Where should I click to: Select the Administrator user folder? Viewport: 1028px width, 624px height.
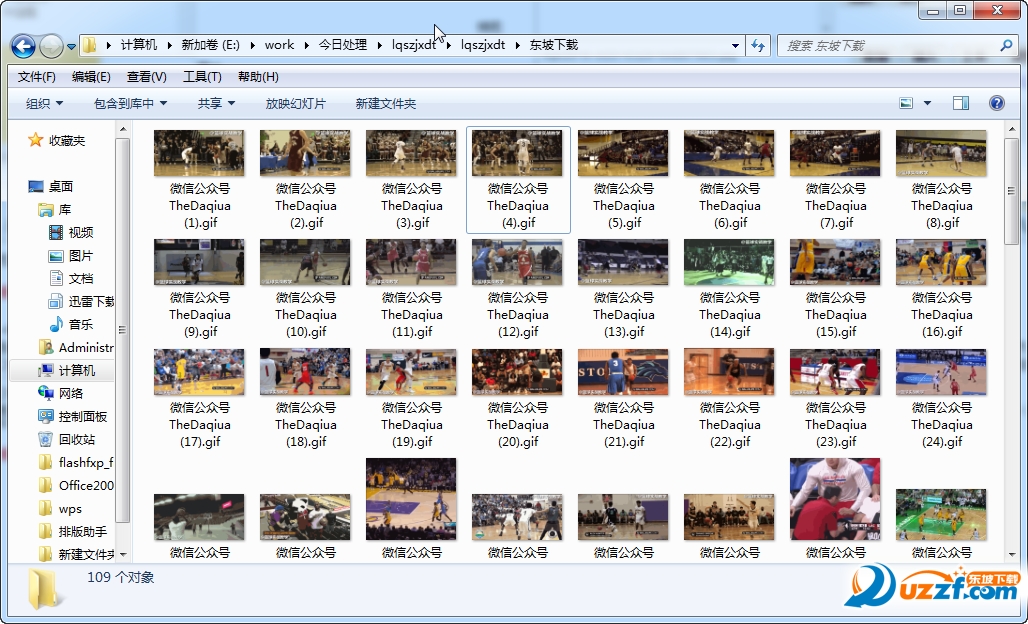pyautogui.click(x=76, y=347)
